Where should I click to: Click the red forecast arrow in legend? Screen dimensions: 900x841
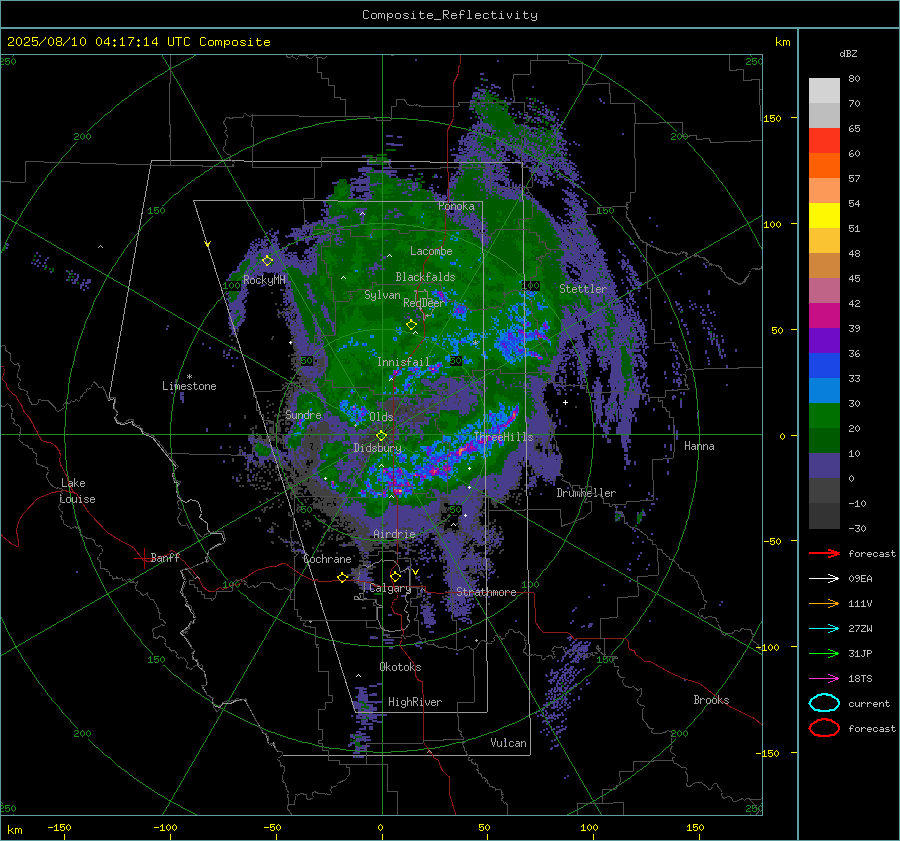(x=824, y=553)
